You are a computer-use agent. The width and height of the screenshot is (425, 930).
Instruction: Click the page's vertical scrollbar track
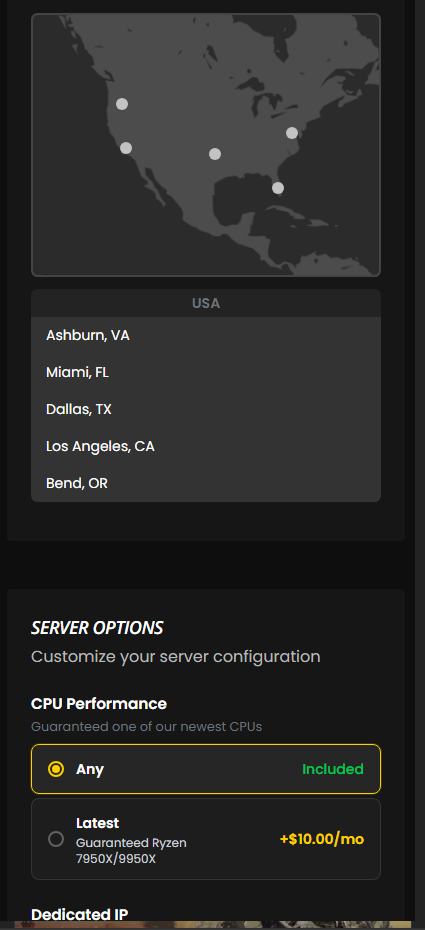(418, 465)
